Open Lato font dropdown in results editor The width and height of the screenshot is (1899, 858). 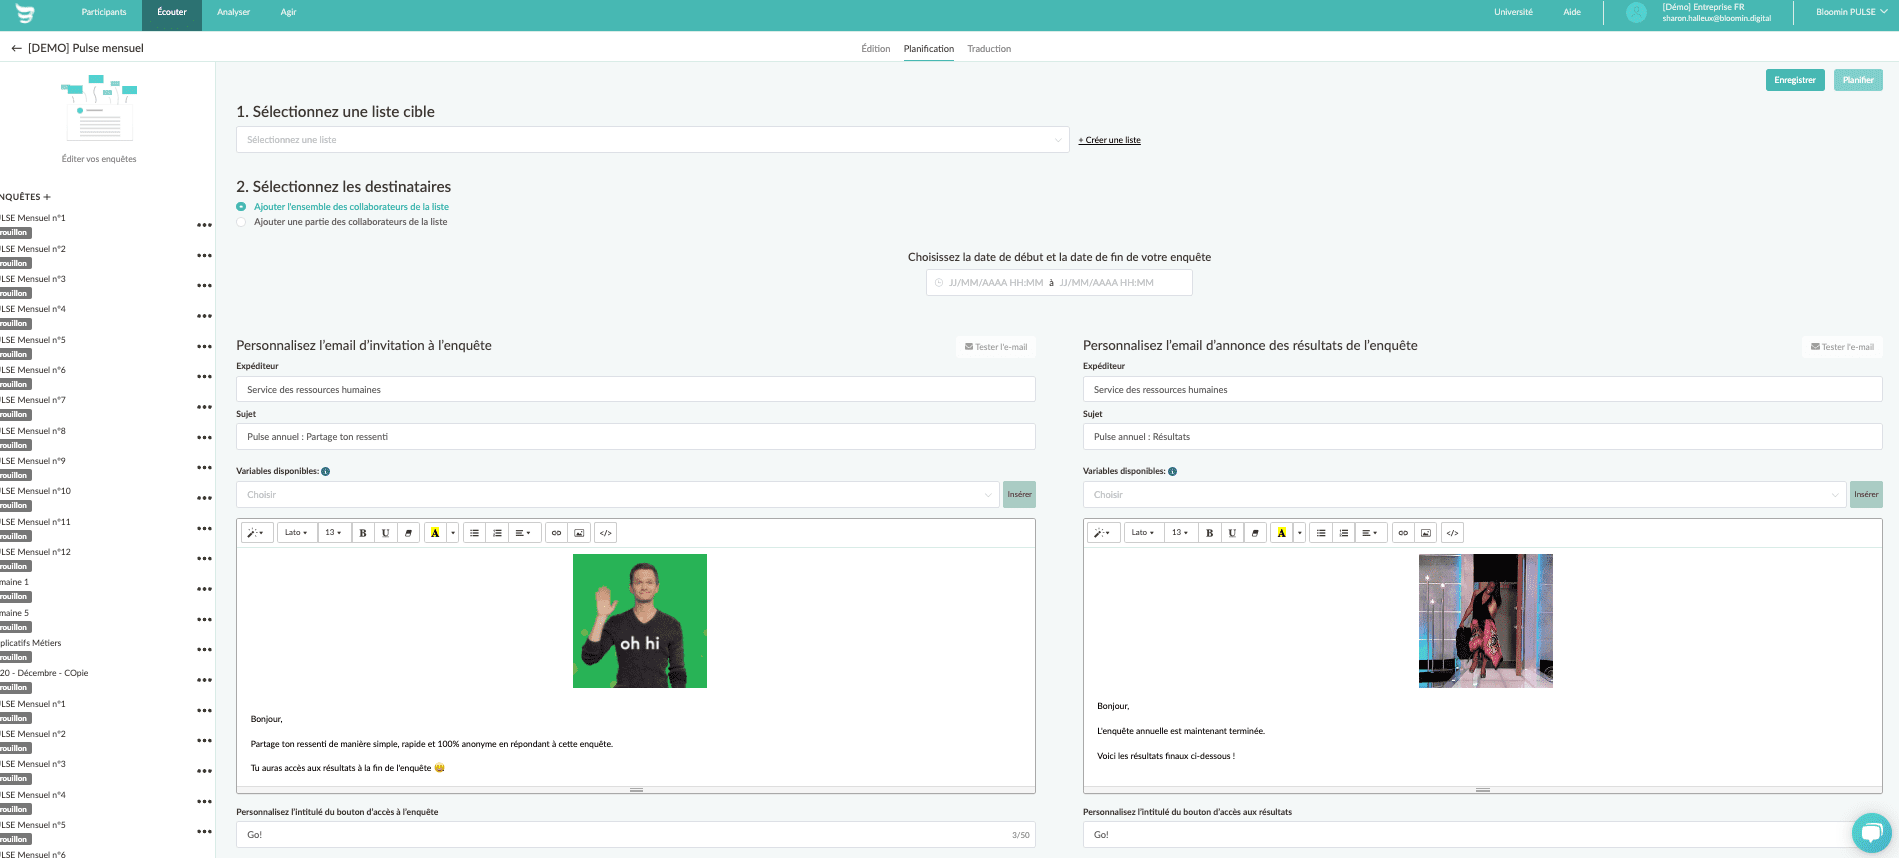coord(1143,533)
